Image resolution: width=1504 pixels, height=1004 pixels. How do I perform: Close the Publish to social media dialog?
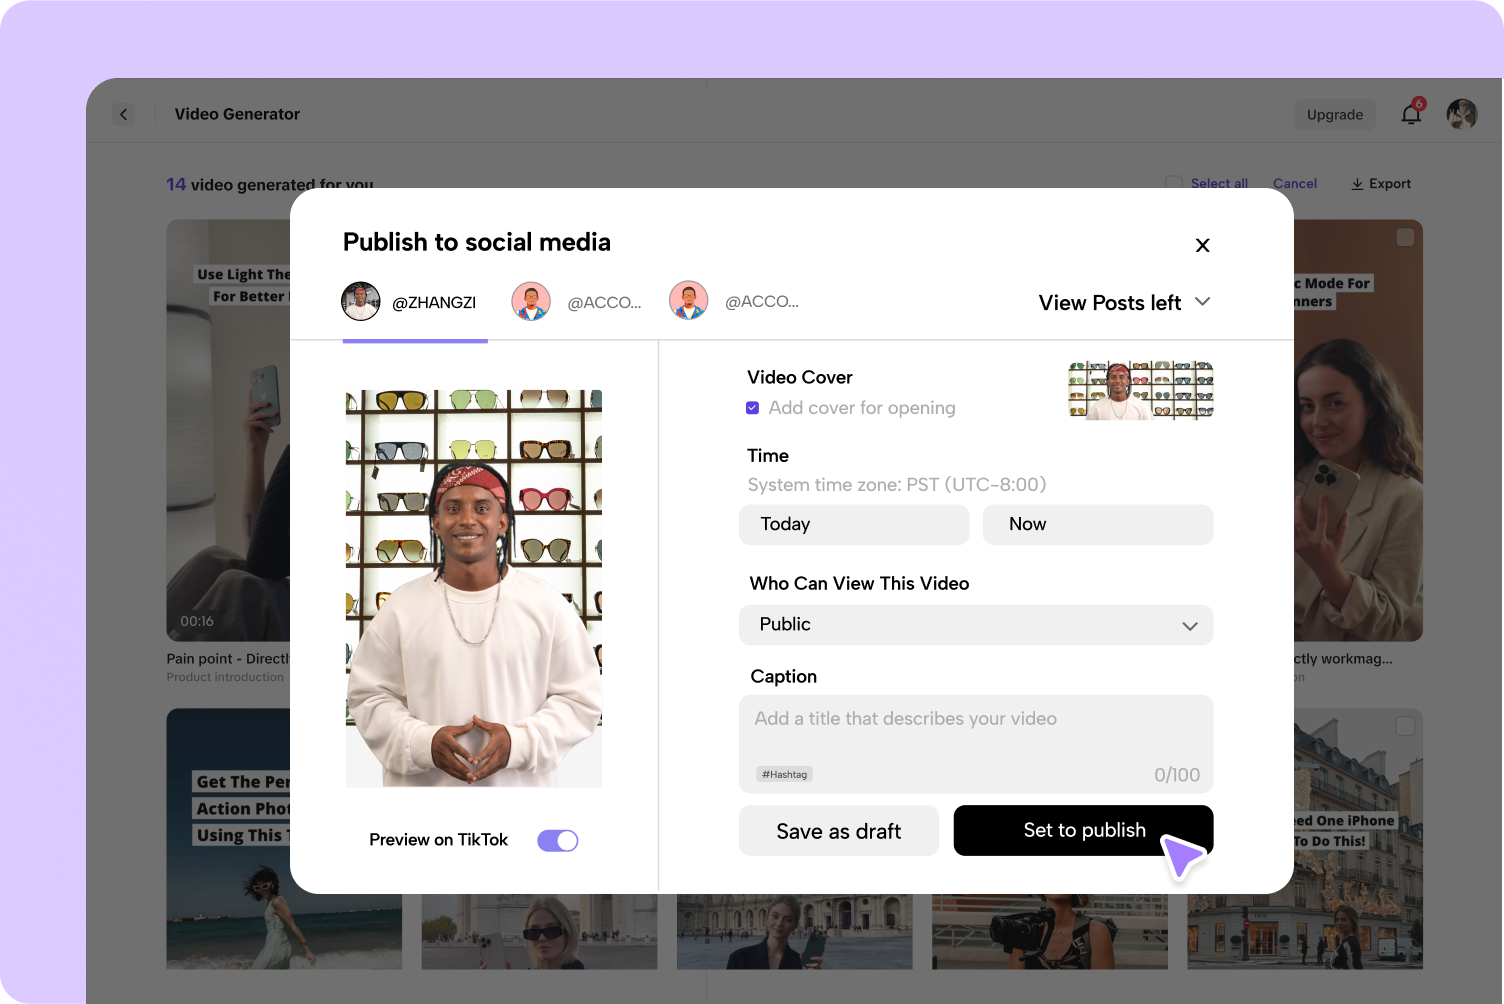1203,245
